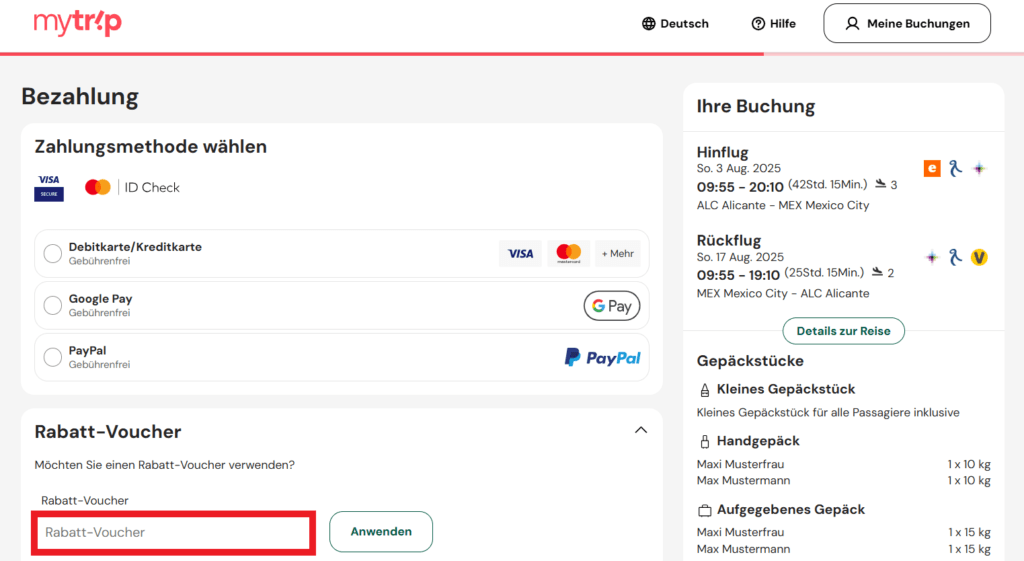Click Max Mustermann under Aufgegebenes Gepäck
This screenshot has height=561, width=1024.
coord(743,549)
